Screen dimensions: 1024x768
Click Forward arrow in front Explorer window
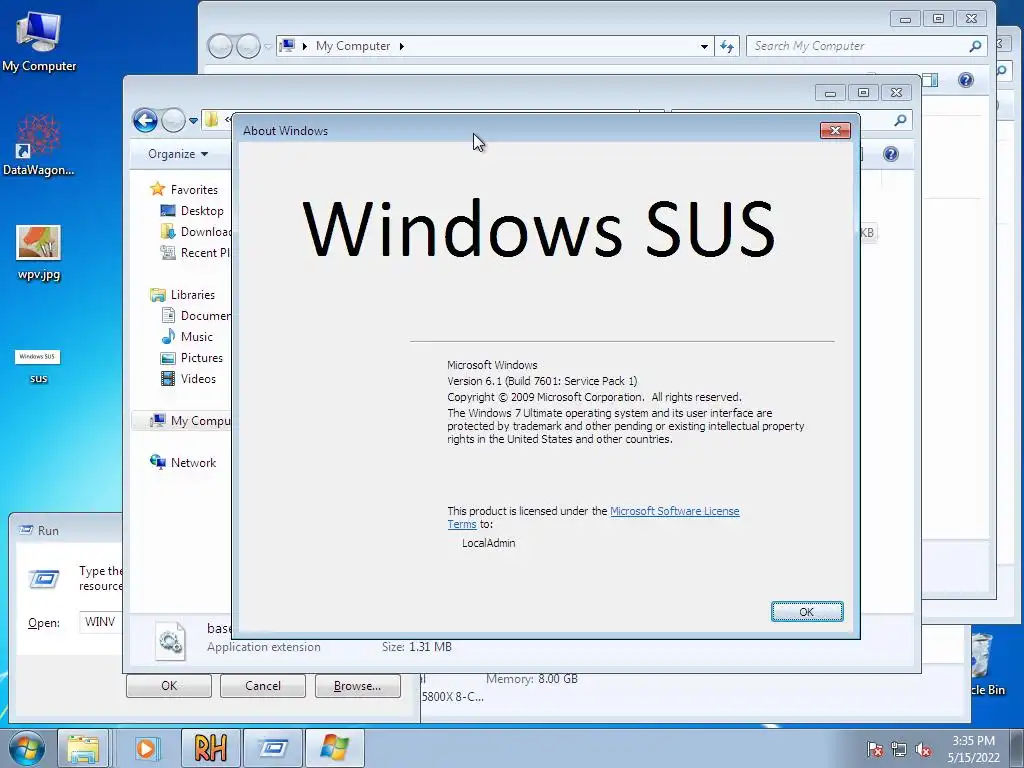[173, 120]
